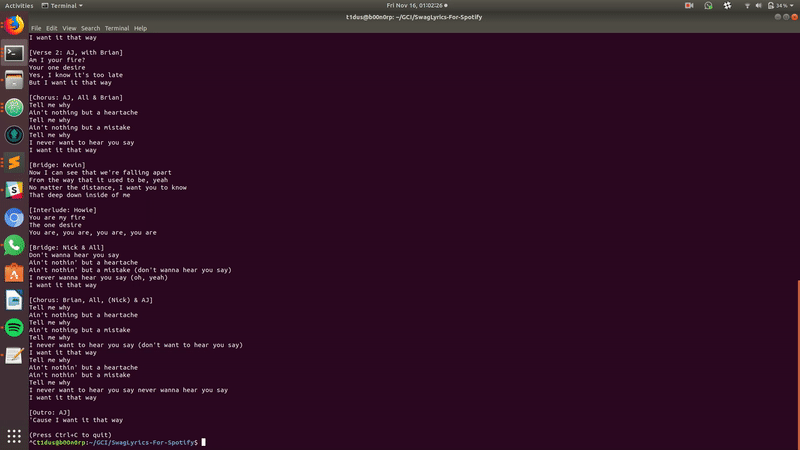Open the Activities overview
The image size is (800, 450).
[19, 6]
